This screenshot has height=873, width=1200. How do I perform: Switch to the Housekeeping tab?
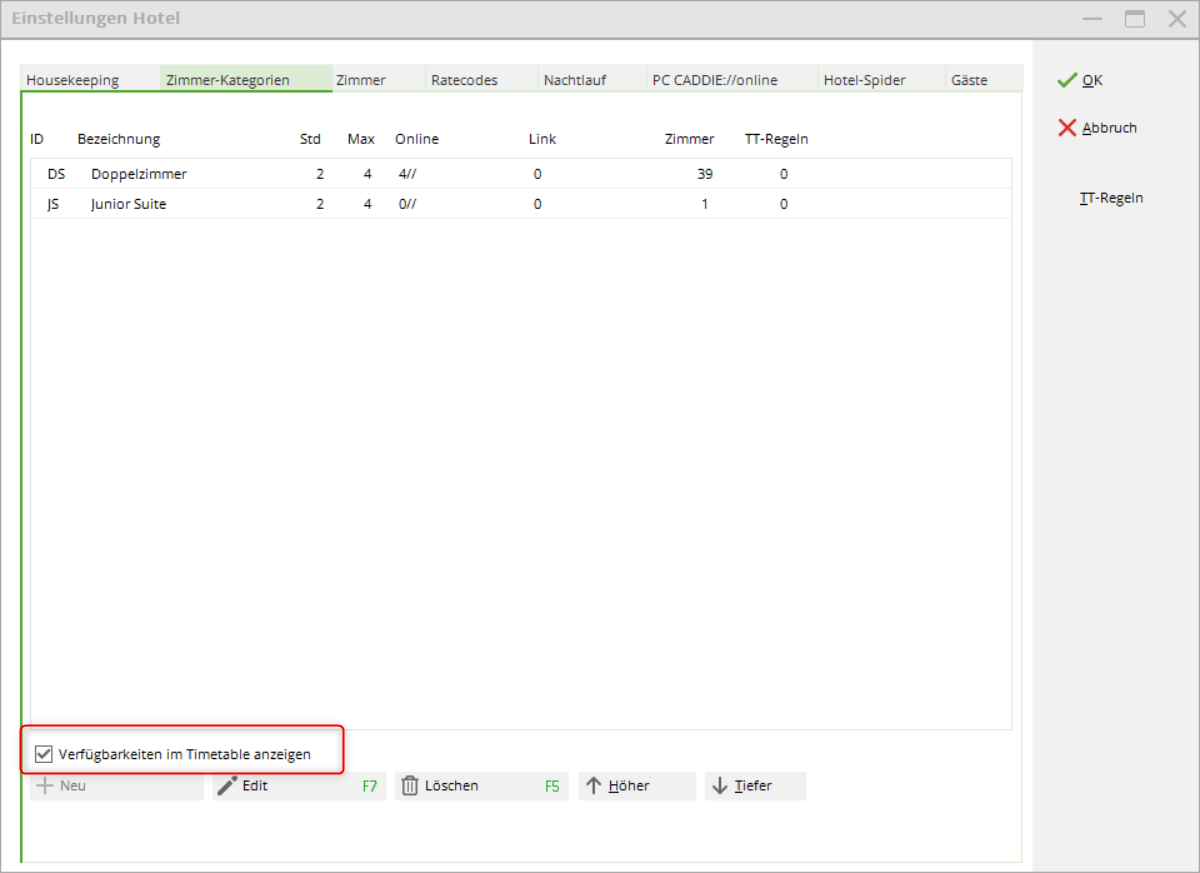[73, 80]
